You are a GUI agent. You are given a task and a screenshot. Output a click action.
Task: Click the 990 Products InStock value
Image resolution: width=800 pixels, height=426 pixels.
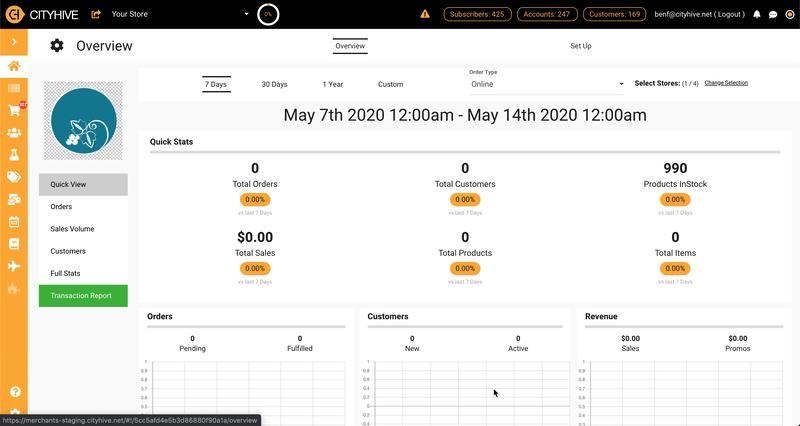(x=675, y=168)
